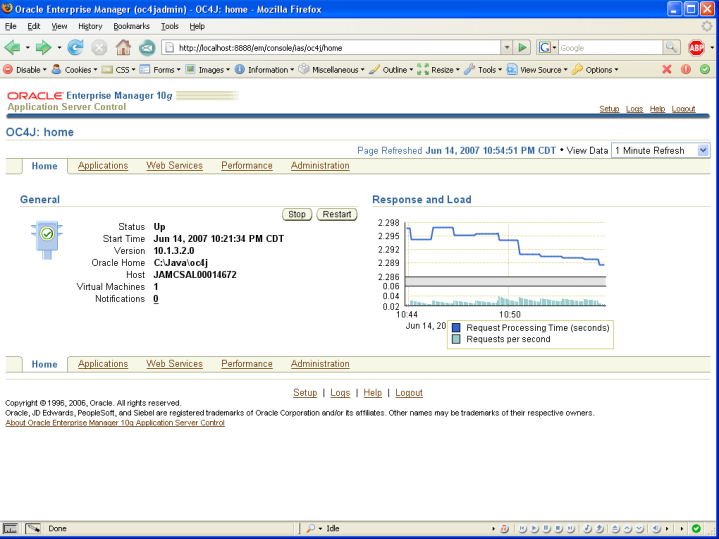Image resolution: width=719 pixels, height=539 pixels.
Task: Open the Edit menu
Action: click(33, 26)
